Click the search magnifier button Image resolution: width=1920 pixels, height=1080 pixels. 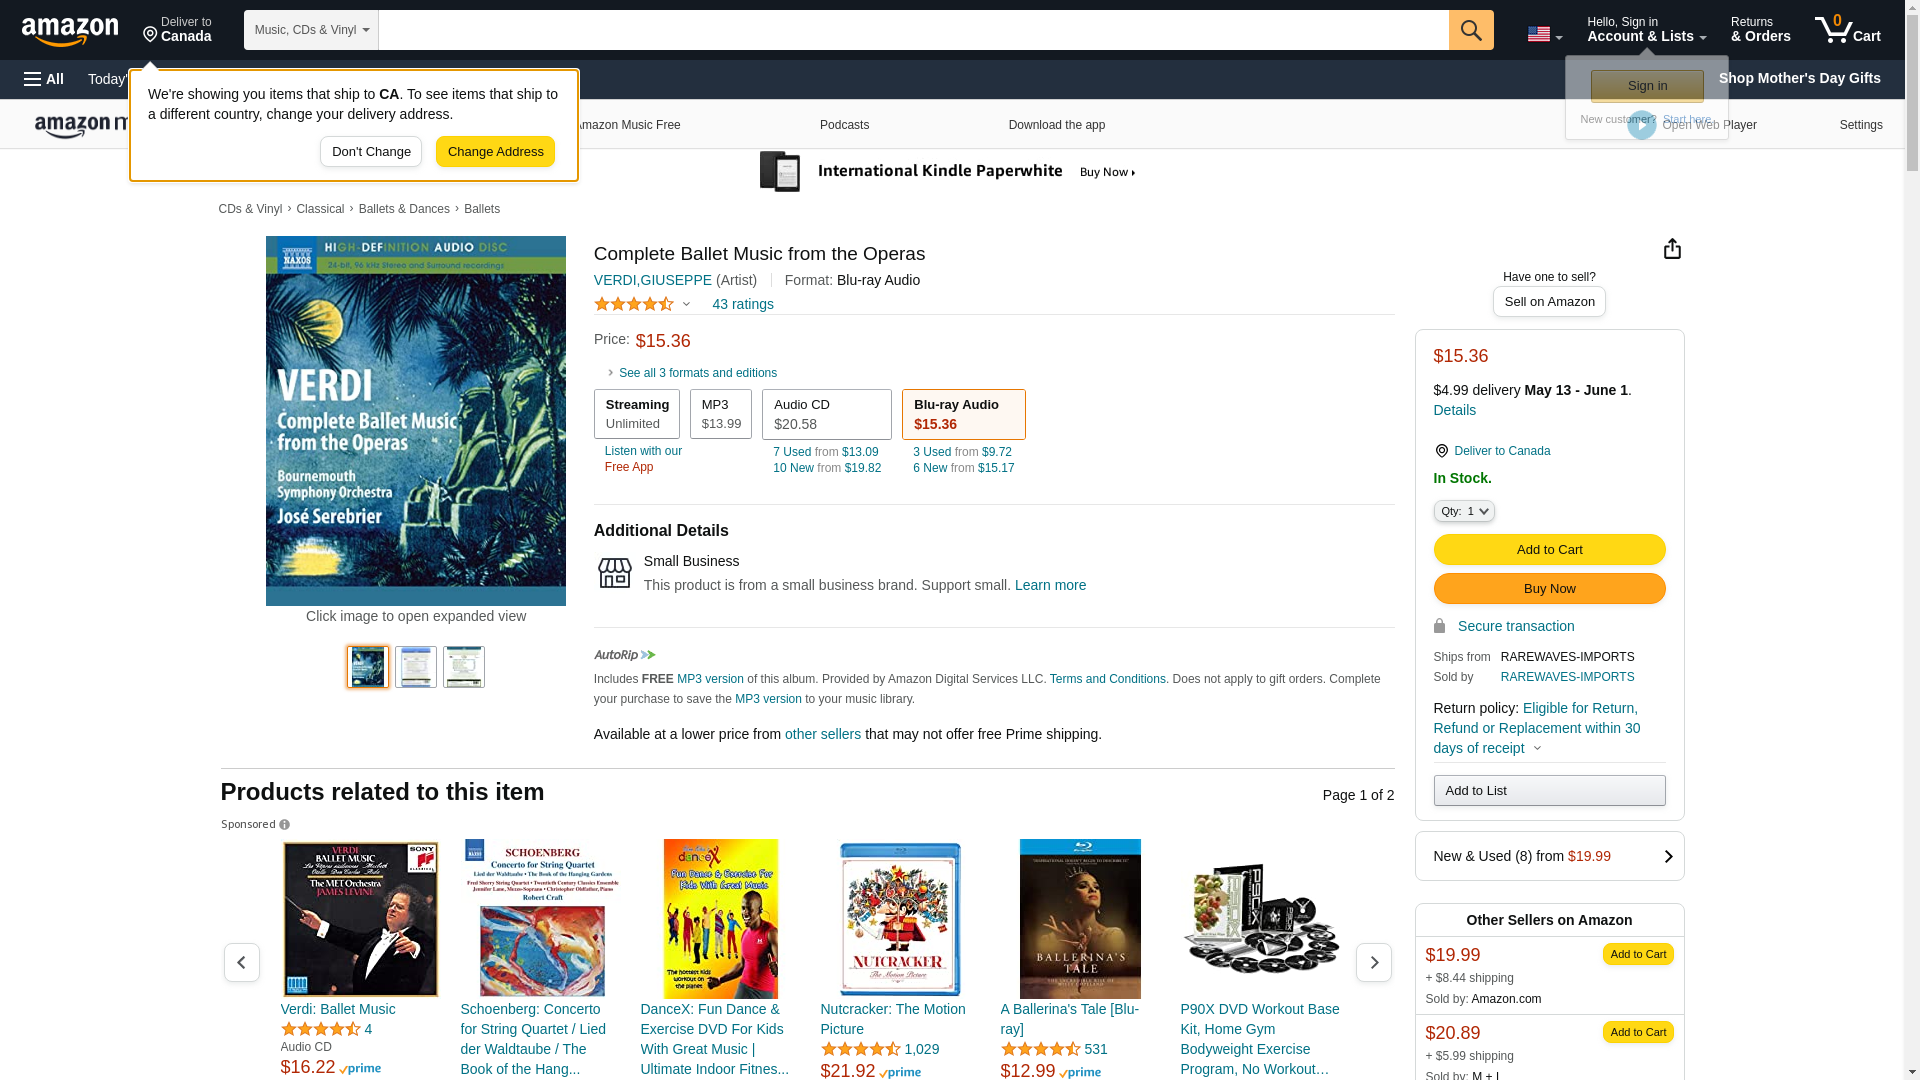1471,30
